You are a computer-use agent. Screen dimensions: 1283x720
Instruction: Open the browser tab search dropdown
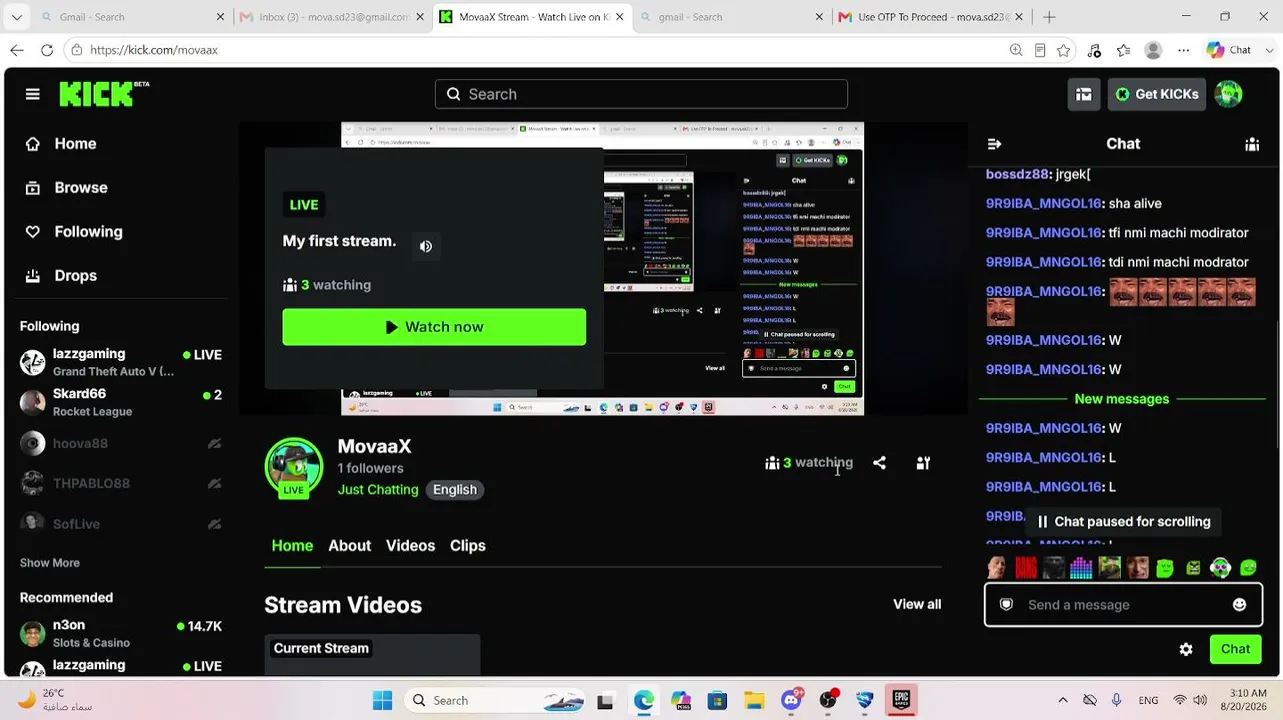coord(16,17)
